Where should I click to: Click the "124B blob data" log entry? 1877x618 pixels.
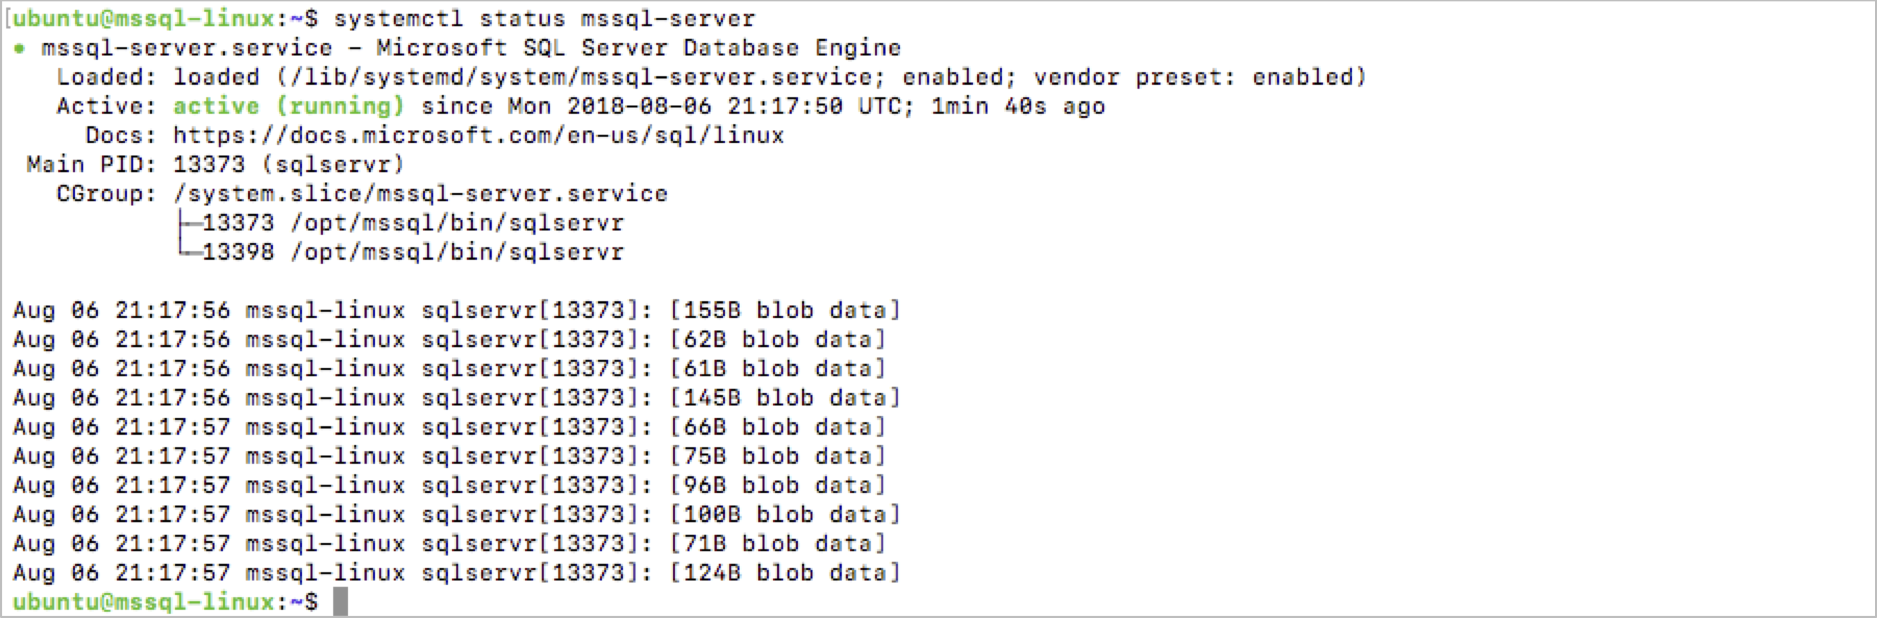(x=785, y=573)
